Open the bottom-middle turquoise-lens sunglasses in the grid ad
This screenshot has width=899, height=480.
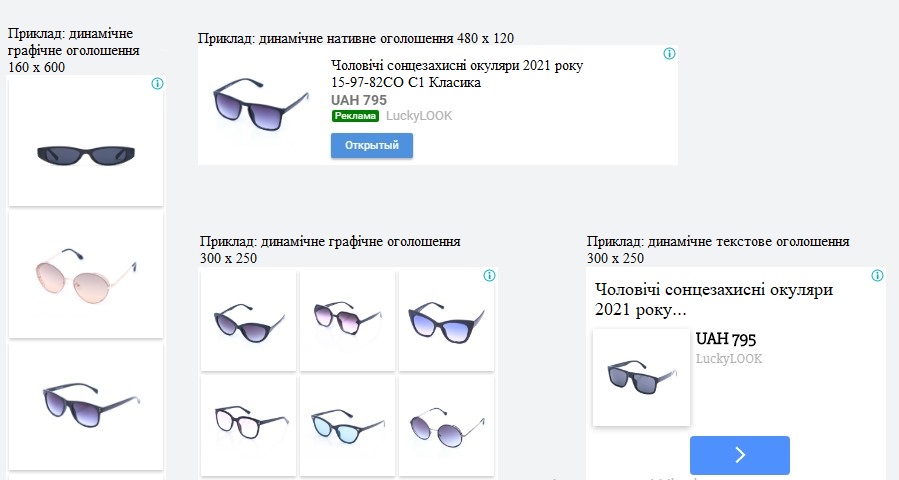point(347,425)
